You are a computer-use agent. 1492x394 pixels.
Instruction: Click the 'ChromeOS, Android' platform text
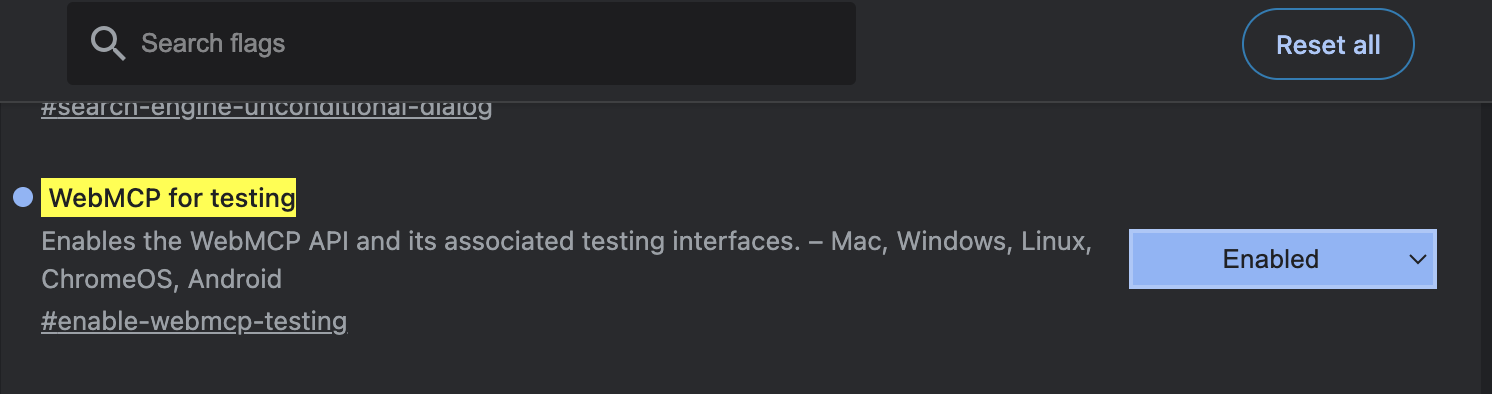161,279
